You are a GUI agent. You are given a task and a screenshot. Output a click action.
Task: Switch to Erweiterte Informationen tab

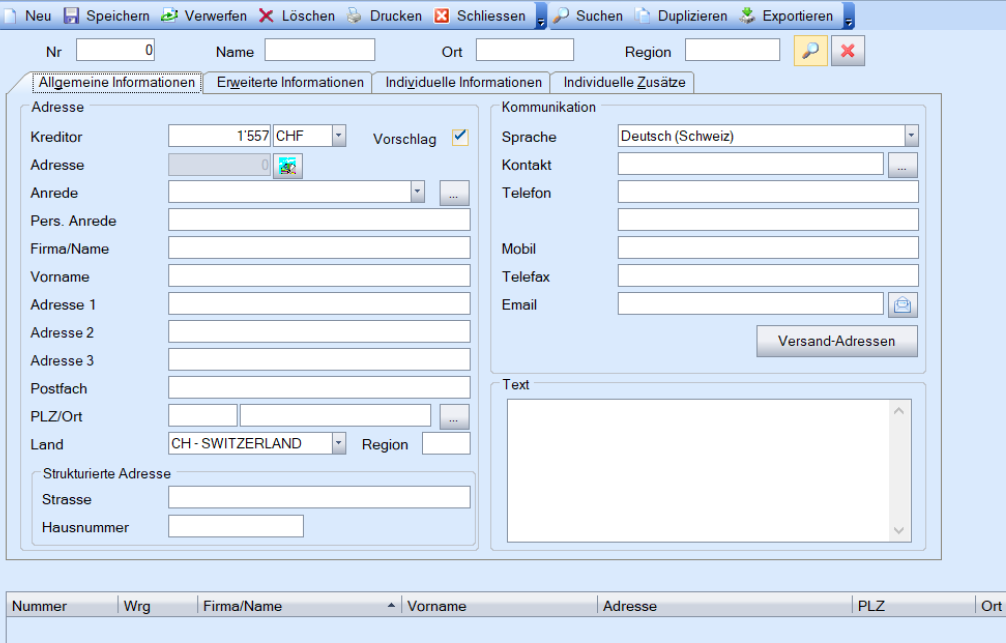[289, 83]
